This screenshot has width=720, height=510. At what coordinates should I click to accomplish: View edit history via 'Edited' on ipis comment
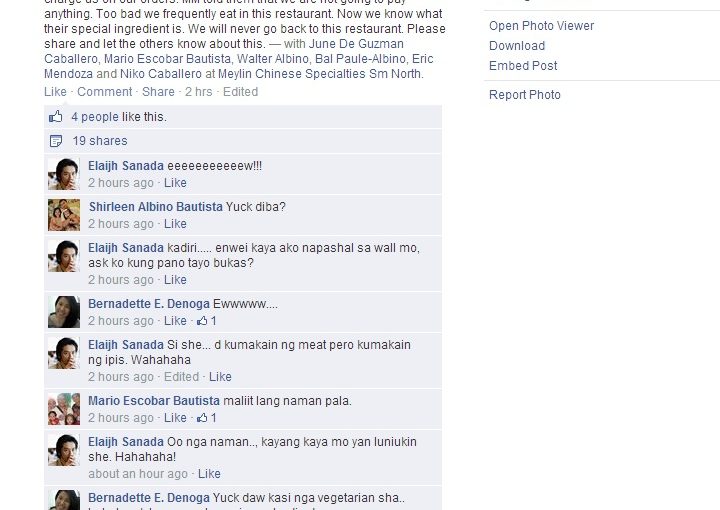point(181,377)
